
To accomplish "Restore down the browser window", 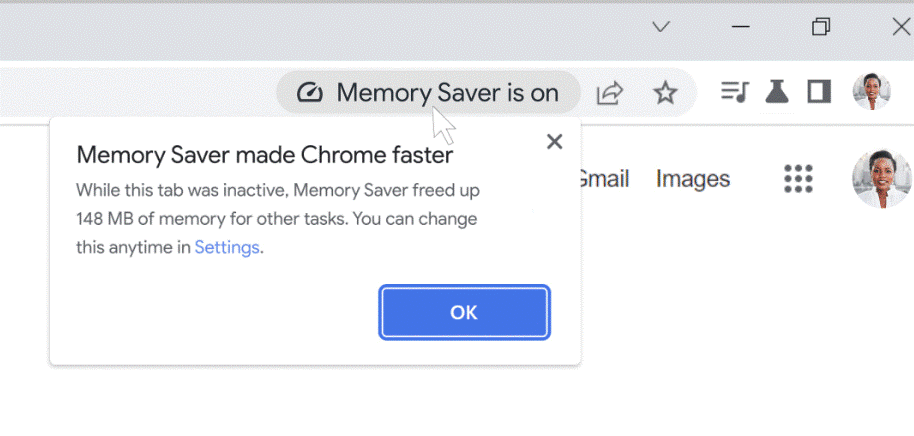I will tap(821, 27).
